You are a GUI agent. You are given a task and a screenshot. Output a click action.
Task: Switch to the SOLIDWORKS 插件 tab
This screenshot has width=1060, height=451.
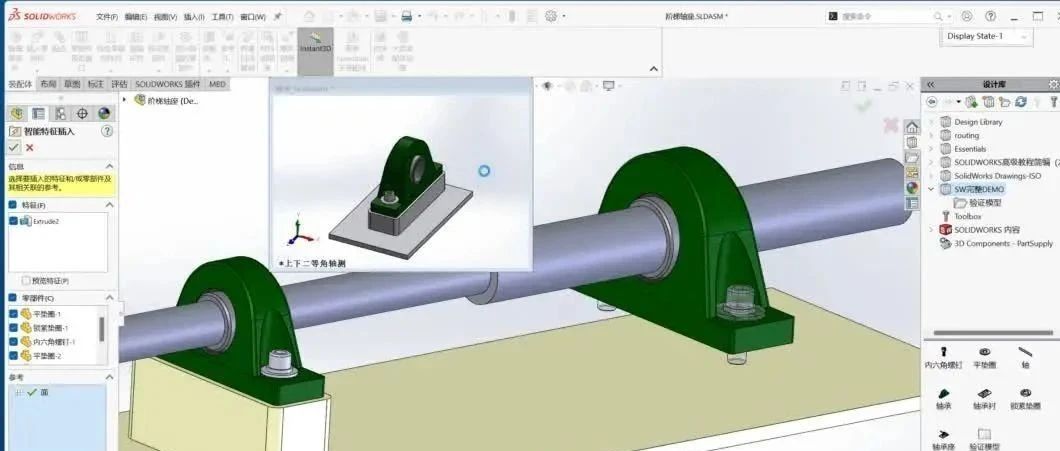pyautogui.click(x=168, y=84)
